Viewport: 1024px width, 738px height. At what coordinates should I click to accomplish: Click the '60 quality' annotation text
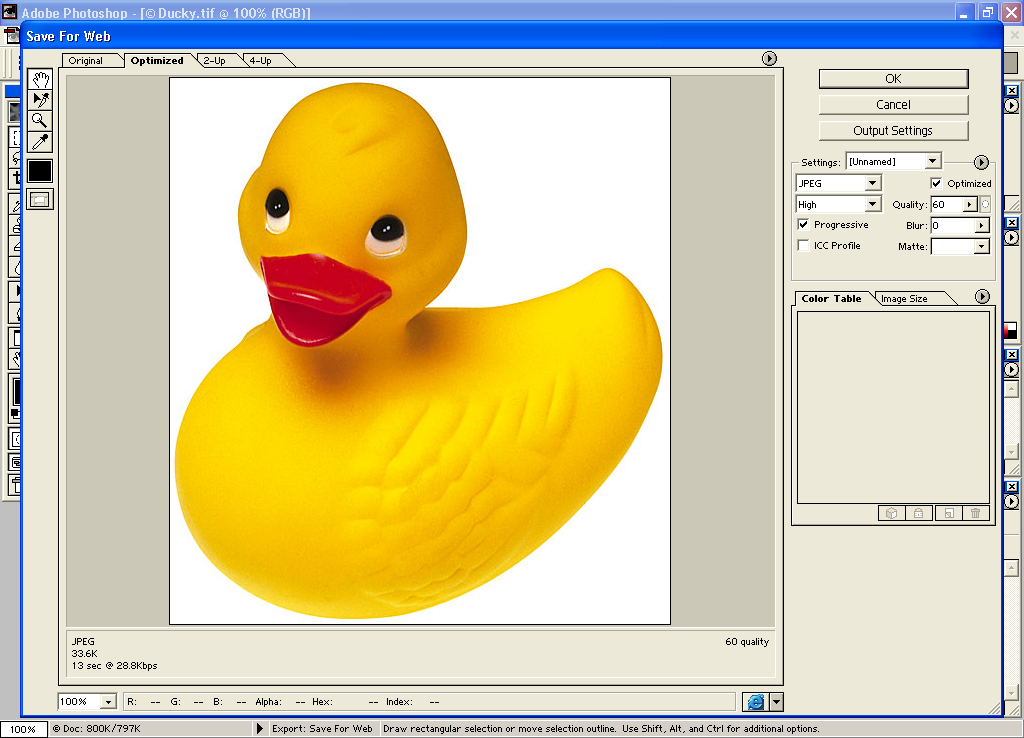747,641
